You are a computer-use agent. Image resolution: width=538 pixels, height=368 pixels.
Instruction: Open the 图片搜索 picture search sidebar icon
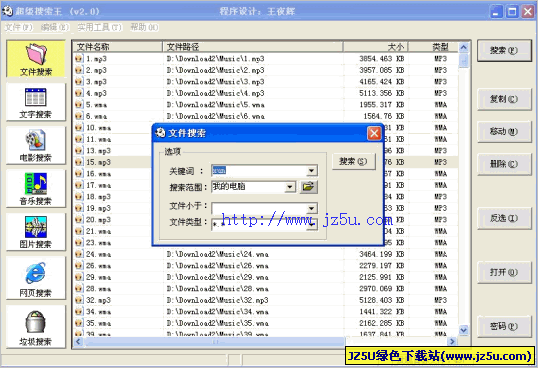[36, 232]
